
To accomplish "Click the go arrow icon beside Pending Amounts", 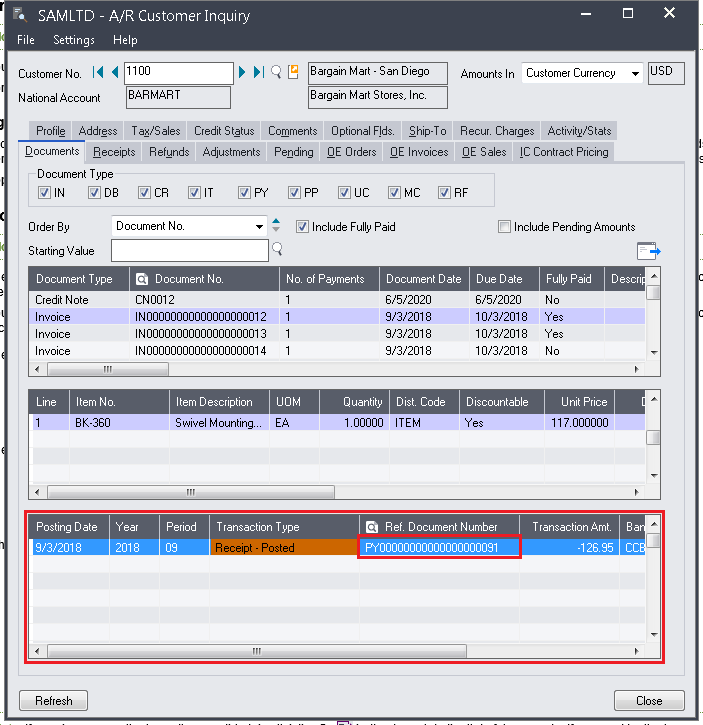I will 648,250.
